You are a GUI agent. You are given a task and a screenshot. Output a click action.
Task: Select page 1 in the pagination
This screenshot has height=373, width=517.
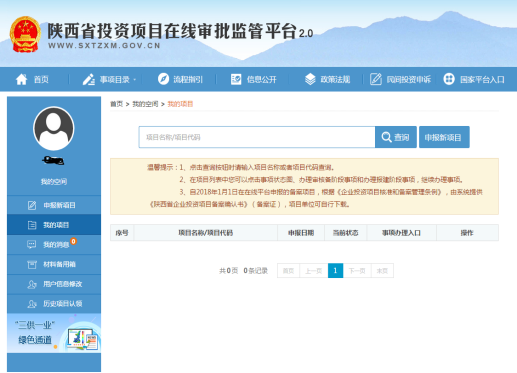[336, 271]
